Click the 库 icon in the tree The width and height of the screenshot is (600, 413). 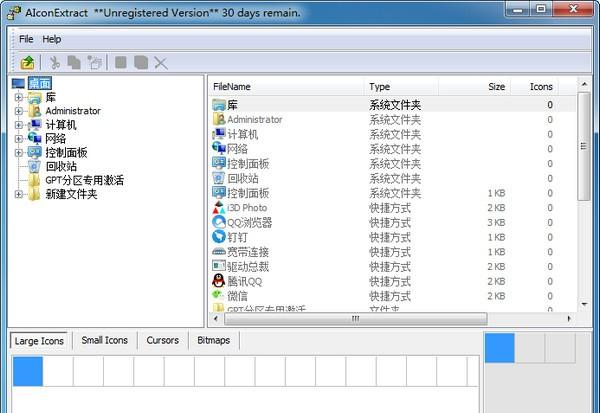[x=35, y=98]
